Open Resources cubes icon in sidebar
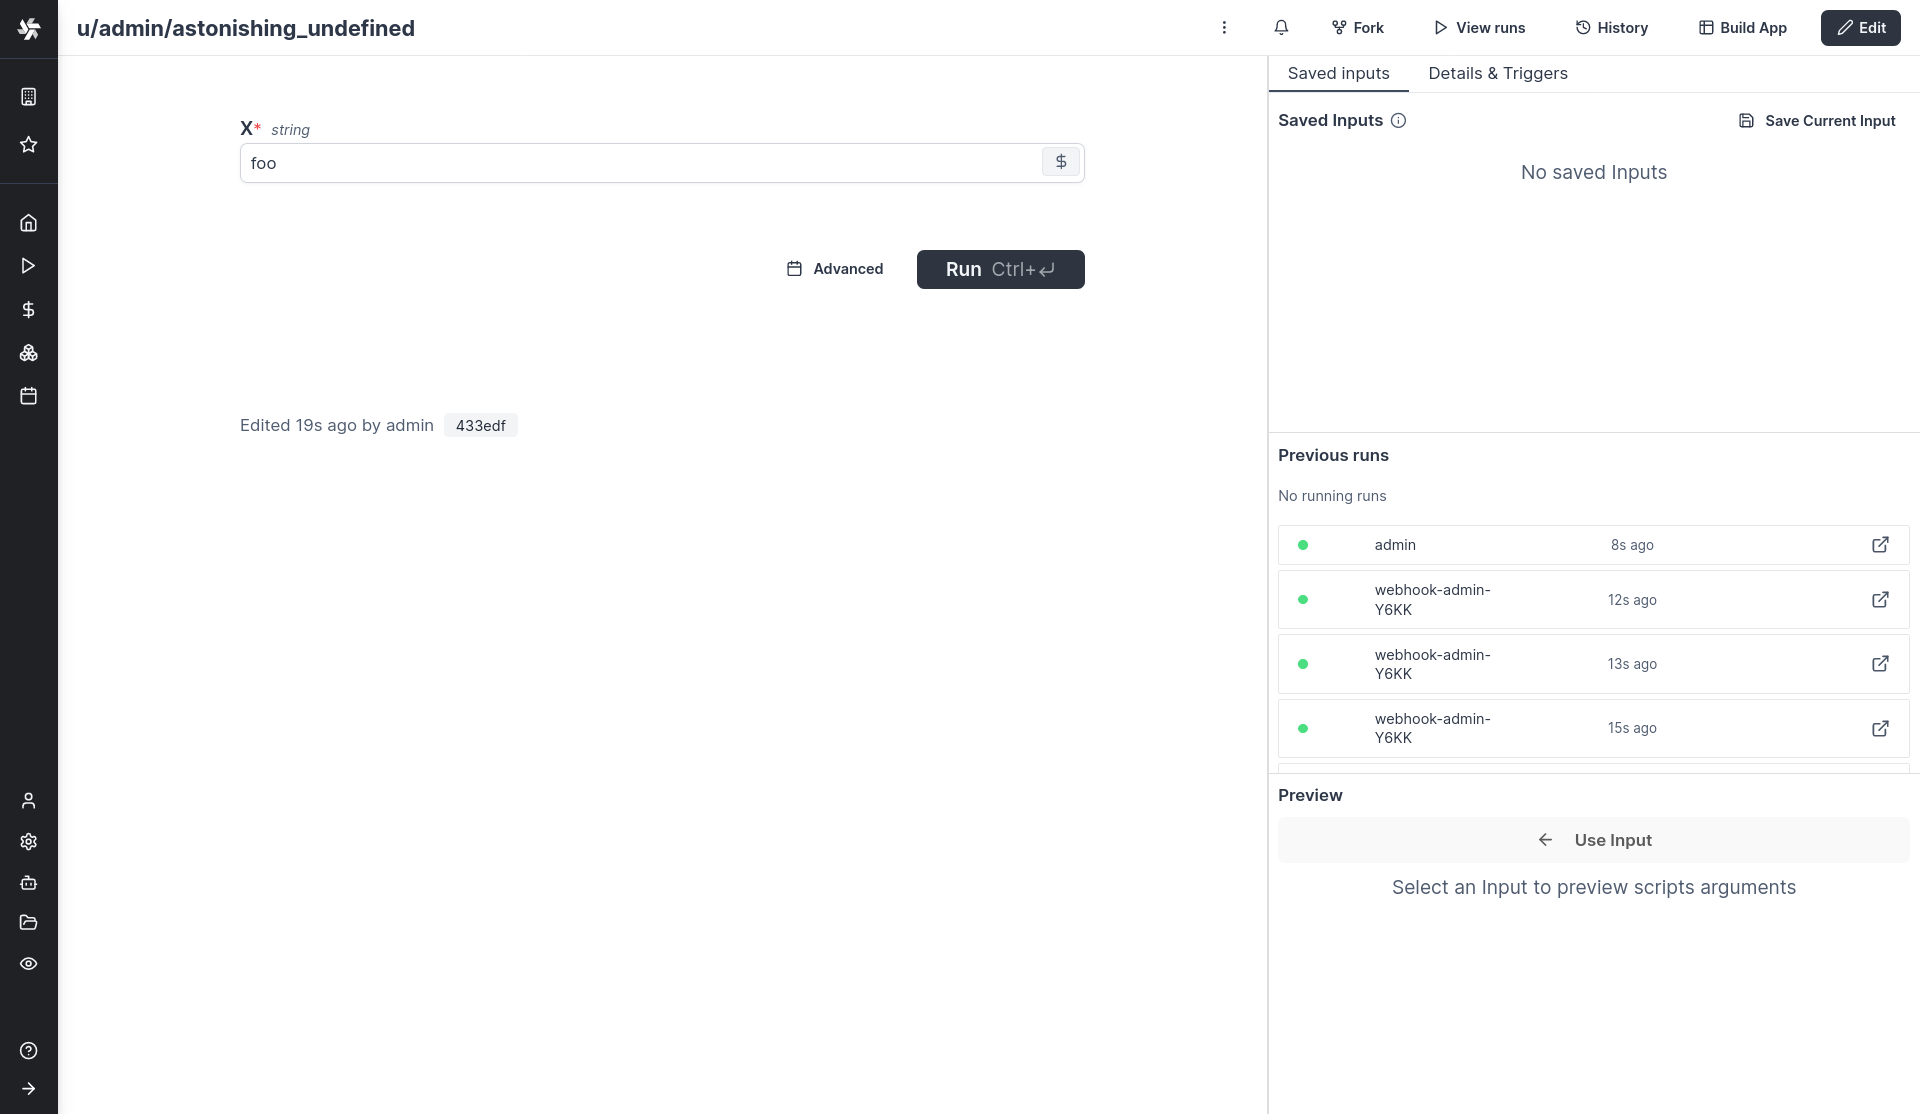Image resolution: width=1920 pixels, height=1114 pixels. pyautogui.click(x=29, y=353)
